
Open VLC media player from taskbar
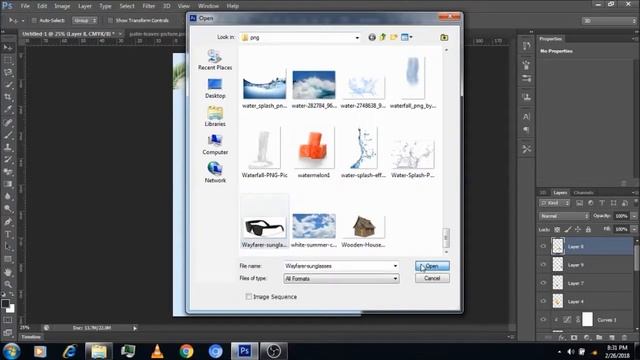click(x=157, y=351)
